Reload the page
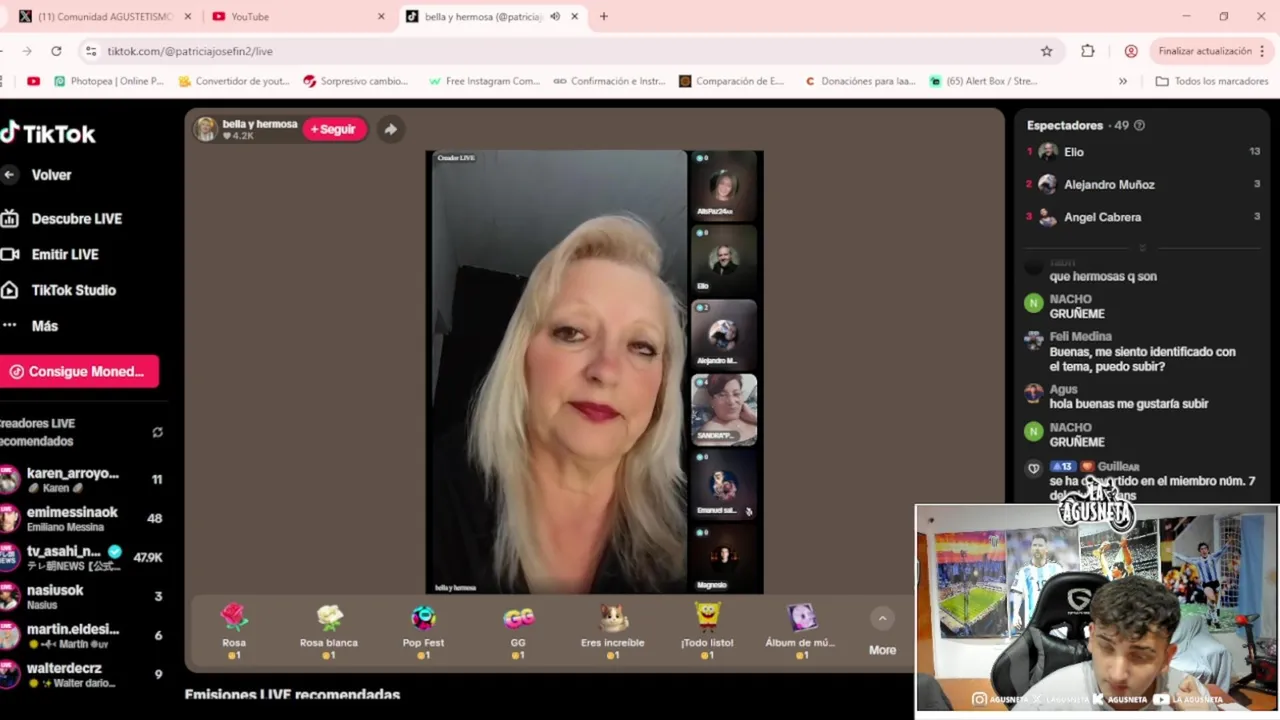This screenshot has width=1280, height=720. point(56,51)
